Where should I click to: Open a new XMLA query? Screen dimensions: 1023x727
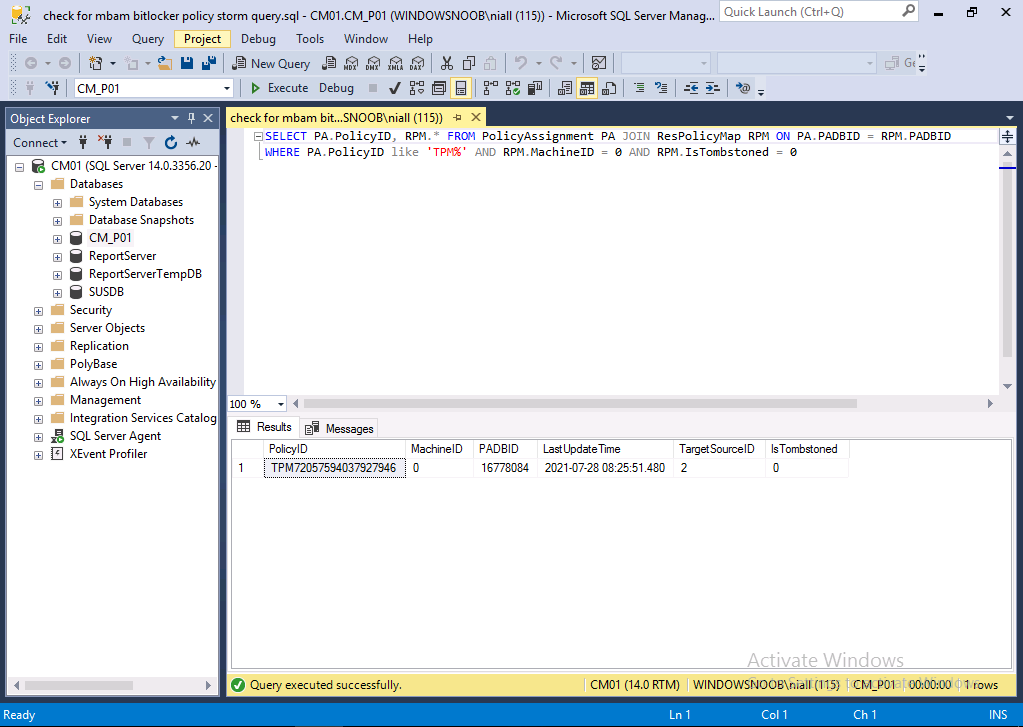(x=395, y=63)
